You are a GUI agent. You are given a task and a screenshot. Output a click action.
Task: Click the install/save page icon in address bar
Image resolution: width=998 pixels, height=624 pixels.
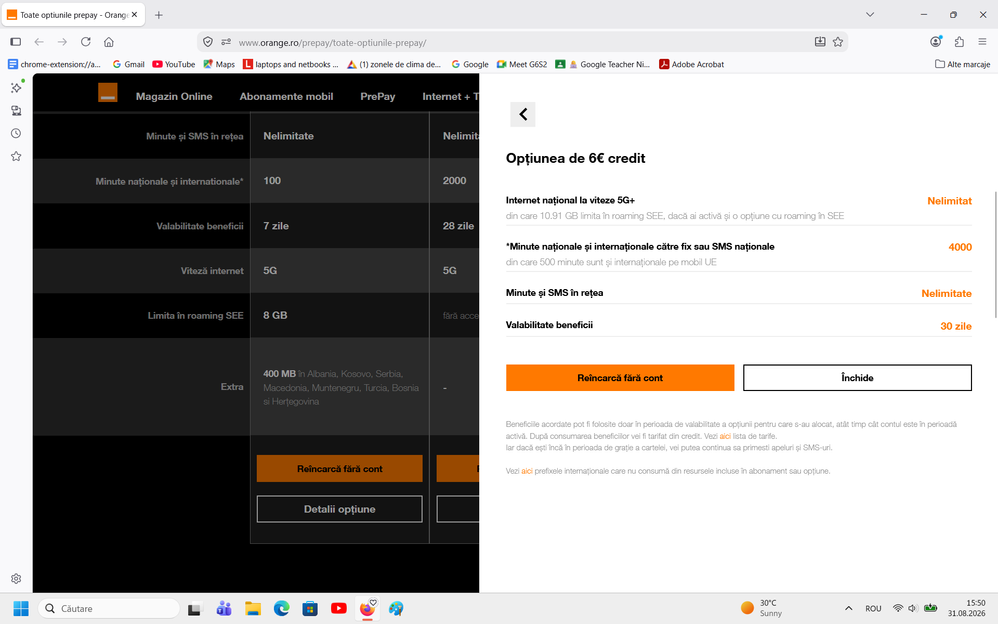(x=820, y=42)
